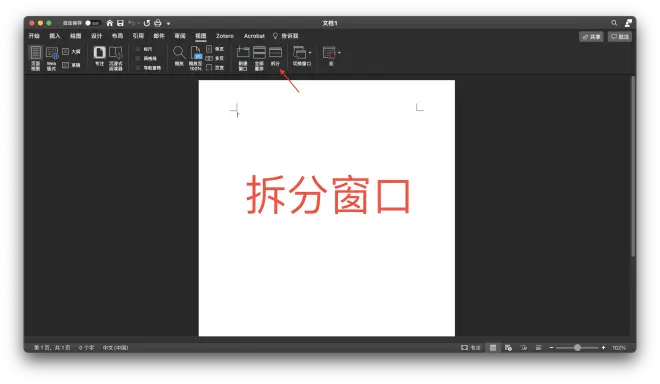Open the 审阅 (Review) ribbon tab
Viewport: 660px width, 384px height.
180,36
